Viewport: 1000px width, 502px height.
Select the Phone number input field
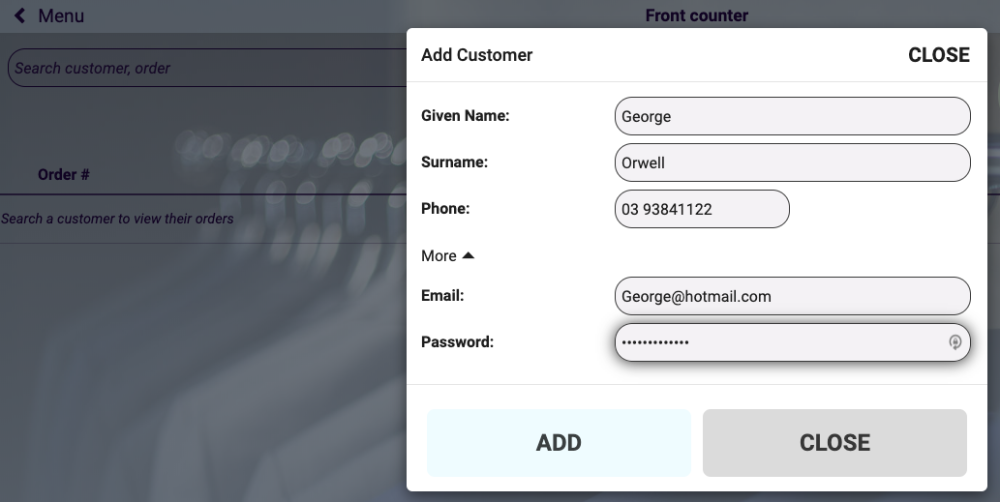click(x=701, y=209)
